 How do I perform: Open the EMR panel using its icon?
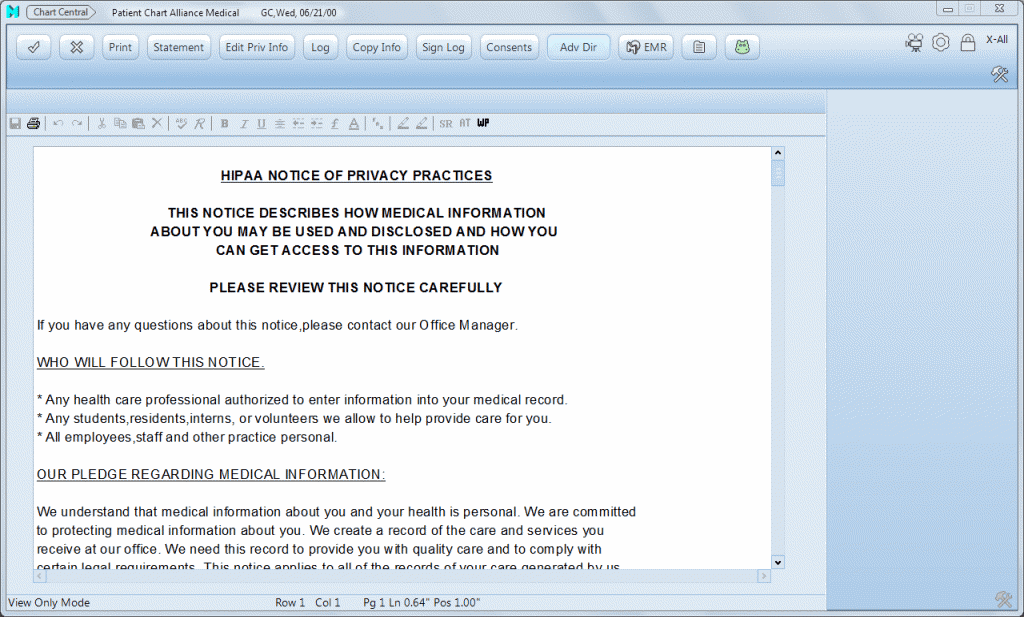click(x=645, y=46)
